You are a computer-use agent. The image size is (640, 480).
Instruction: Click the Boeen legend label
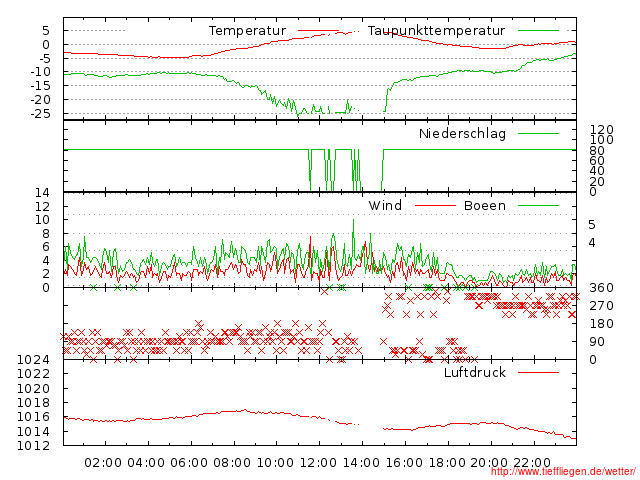click(x=485, y=205)
